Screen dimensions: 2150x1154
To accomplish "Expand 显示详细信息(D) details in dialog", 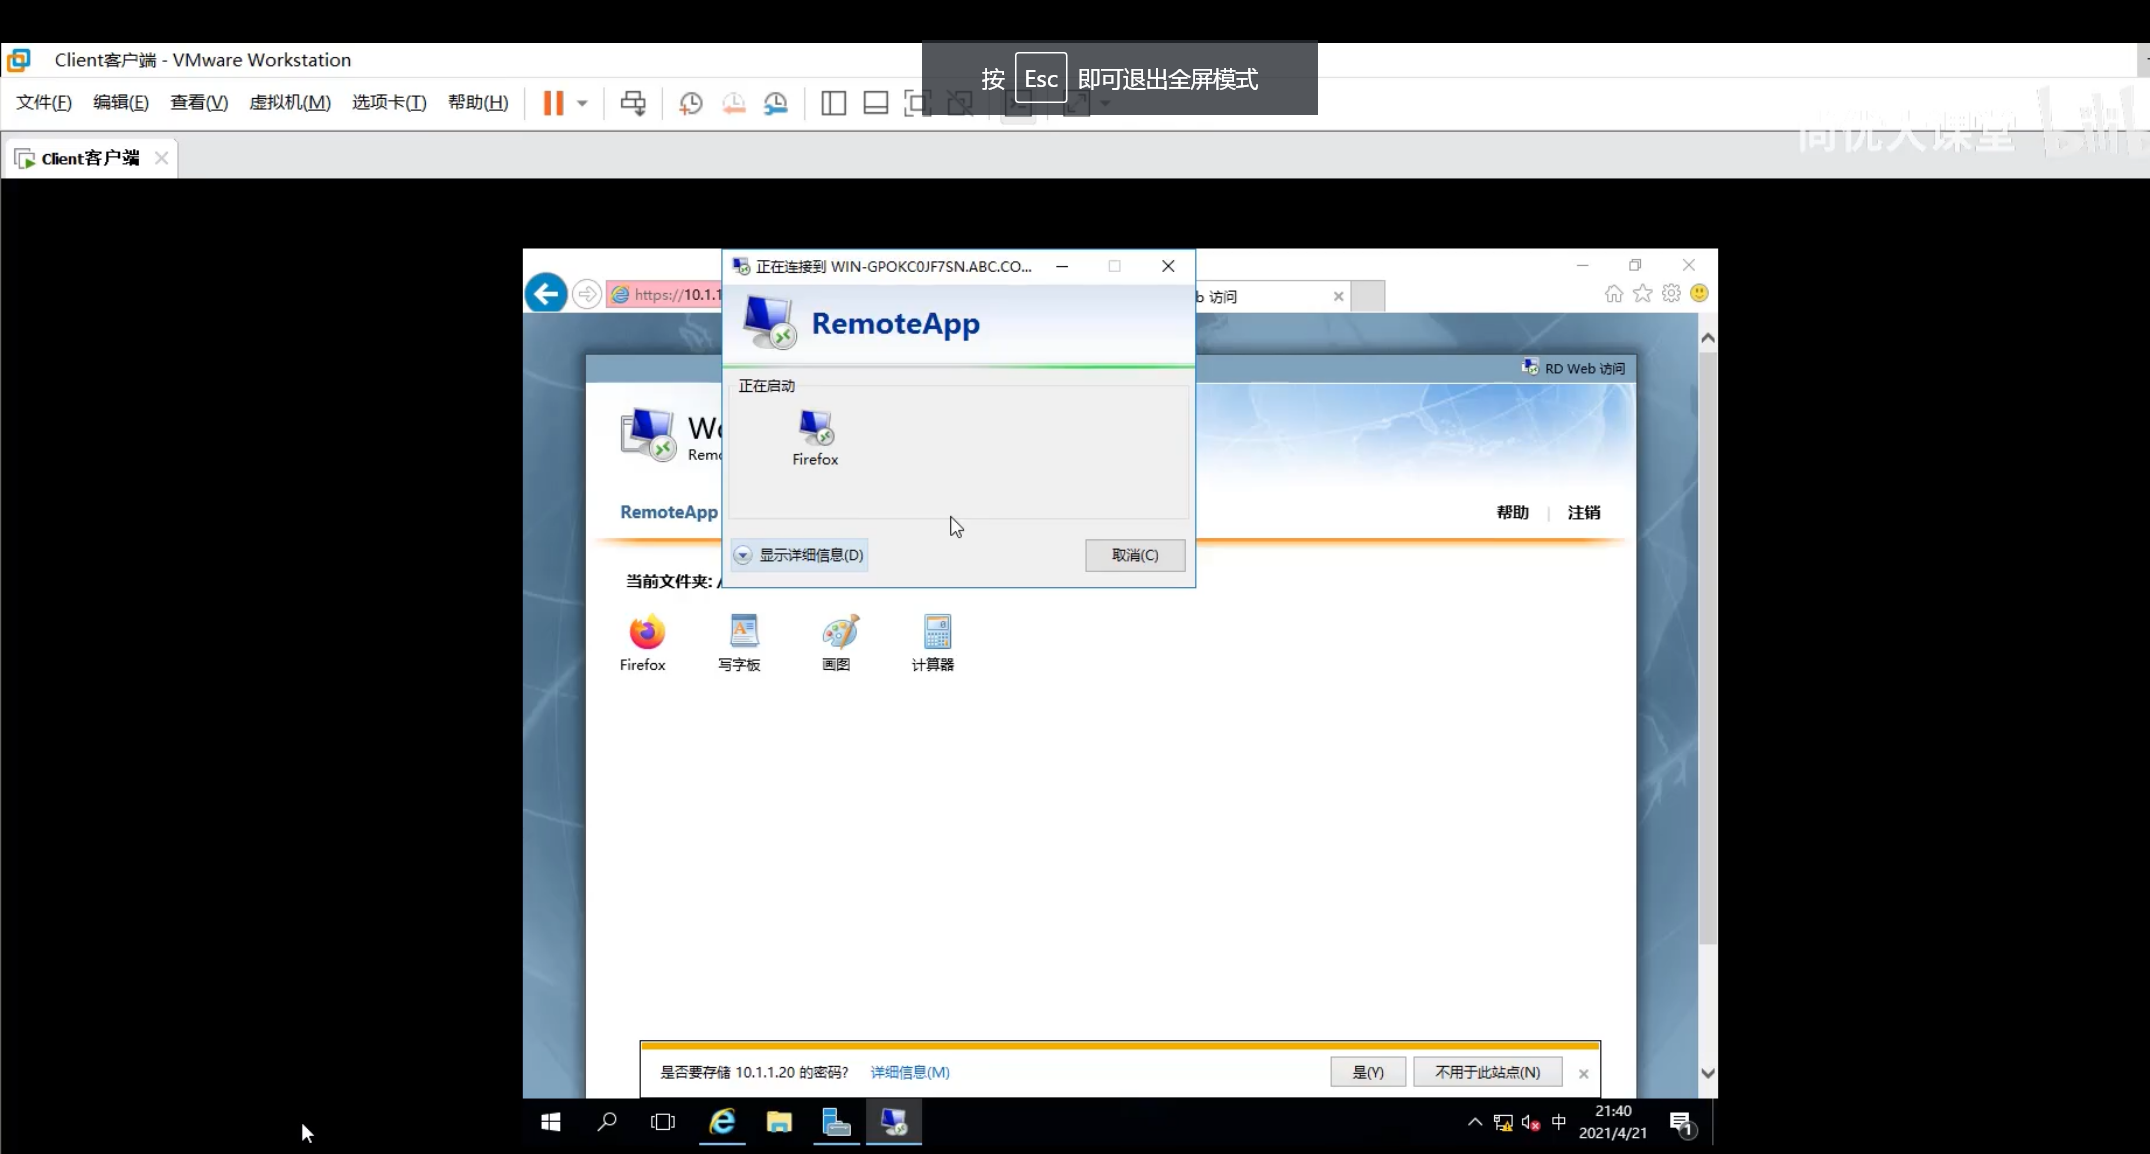I will [800, 555].
